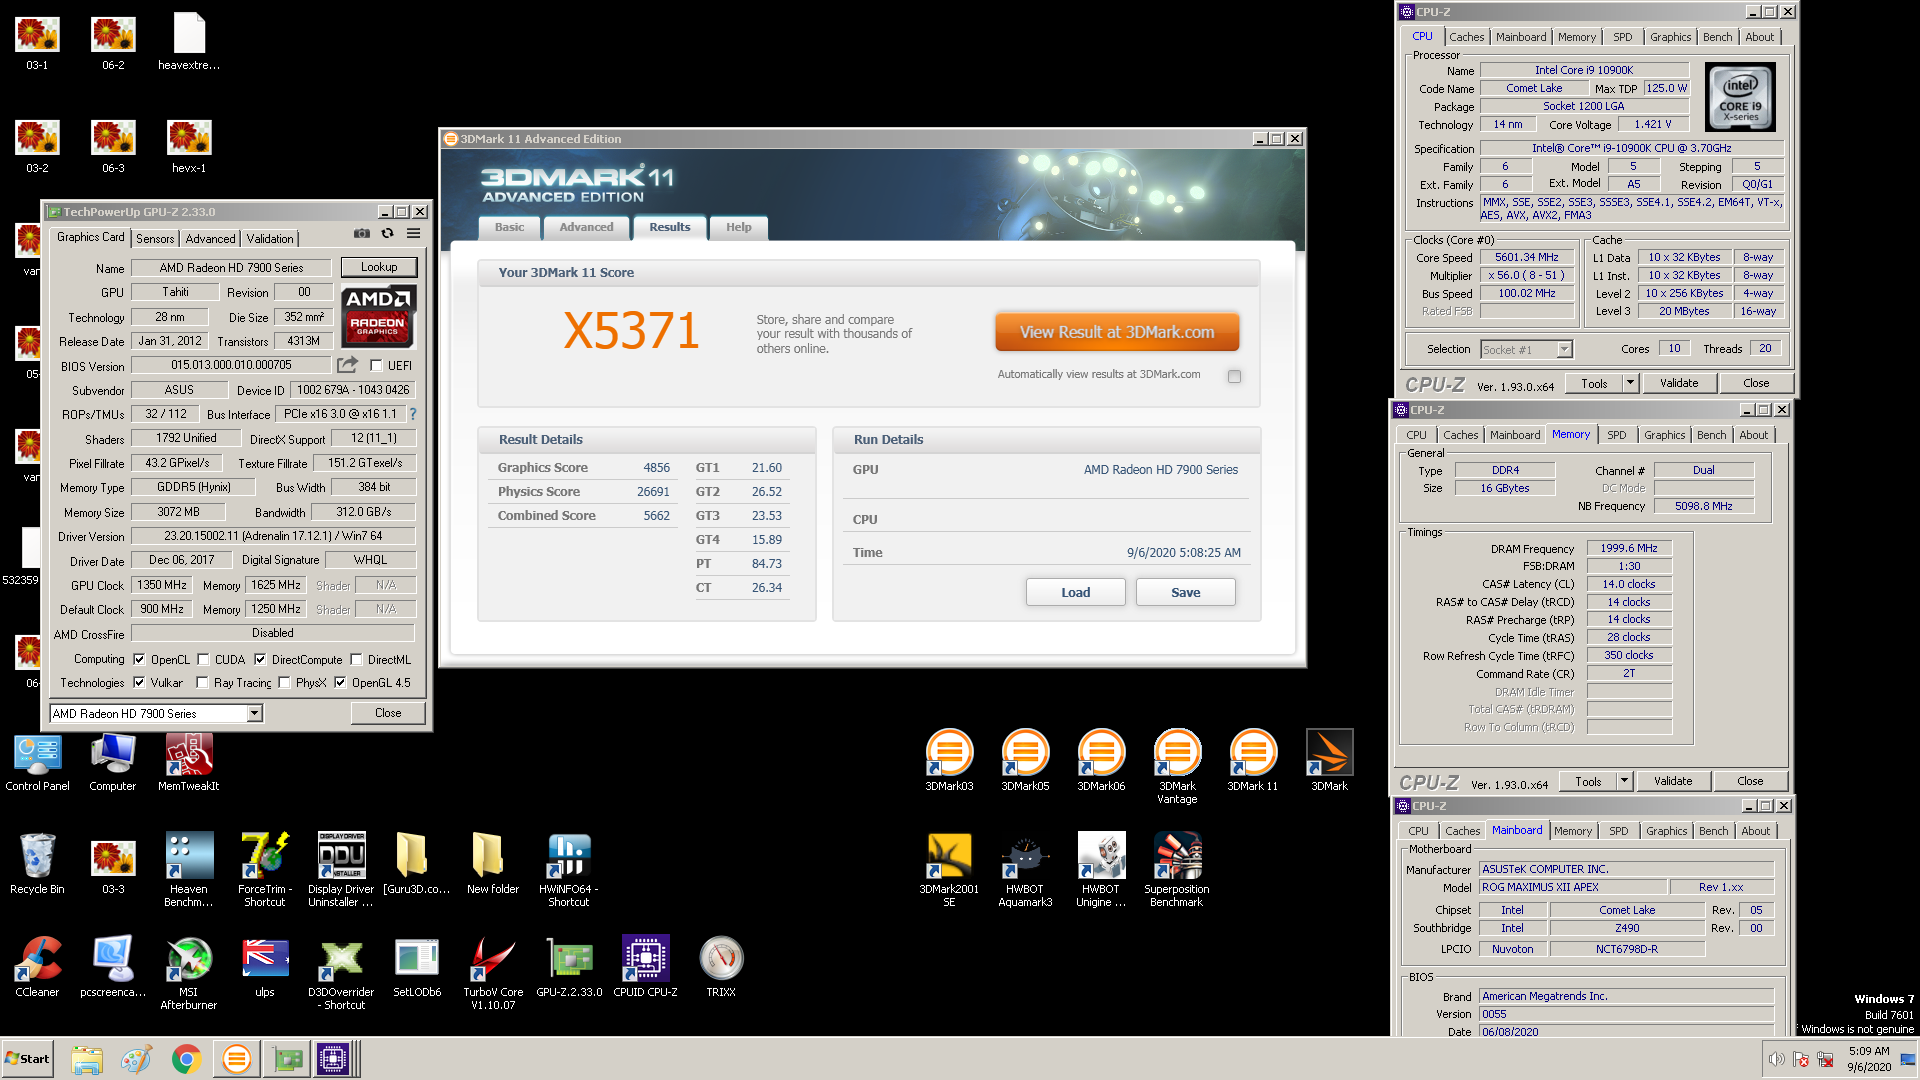
Task: Toggle the OpenGL 4.5 checkbox
Action: tap(340, 682)
